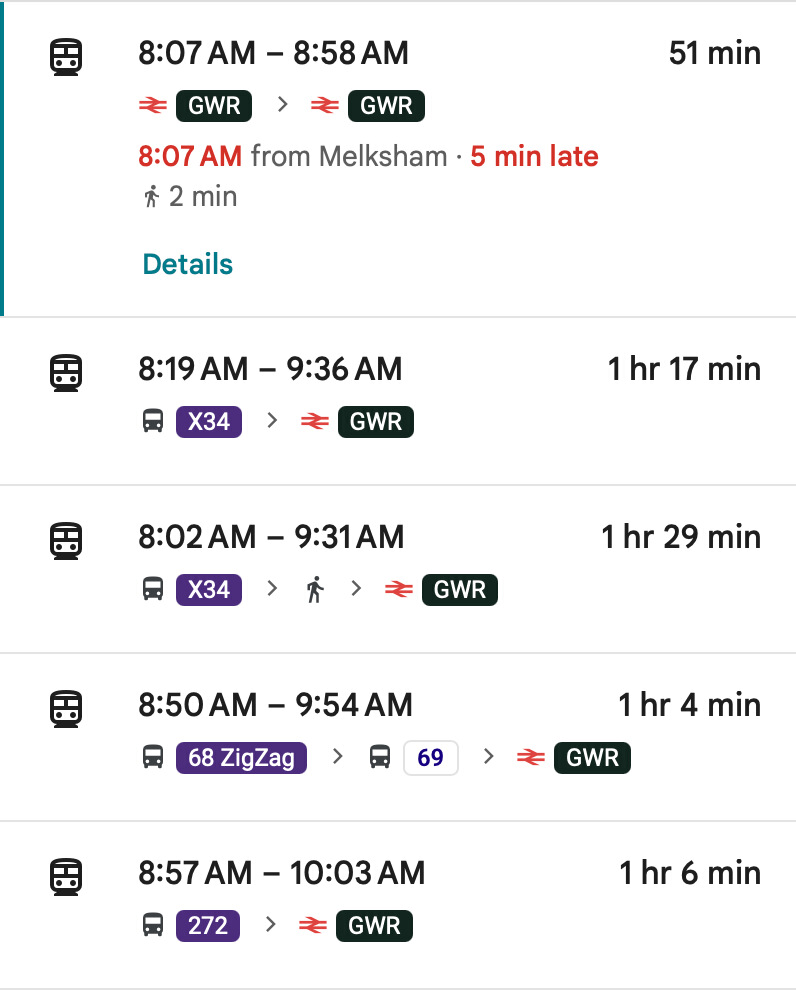Select the 69 bus route badge

point(430,758)
